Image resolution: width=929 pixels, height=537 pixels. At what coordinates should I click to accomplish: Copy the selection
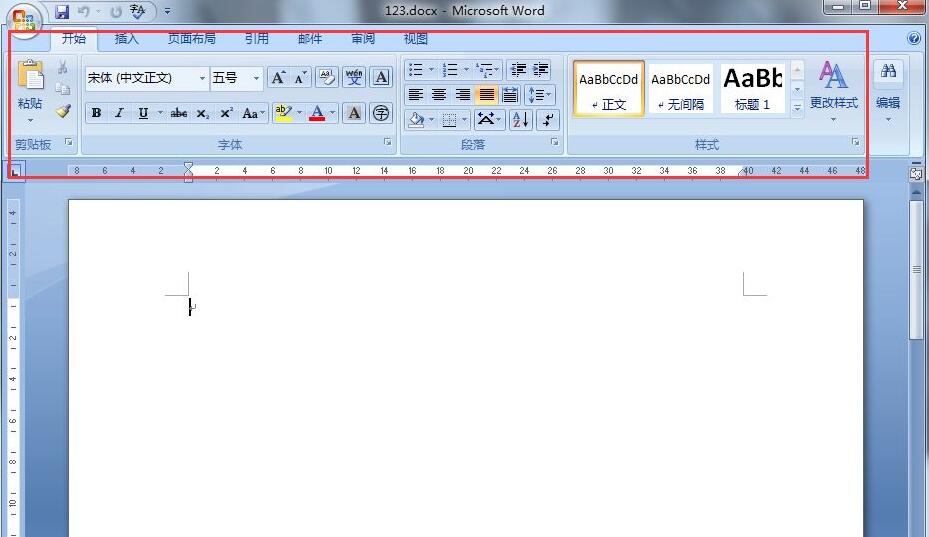[62, 89]
